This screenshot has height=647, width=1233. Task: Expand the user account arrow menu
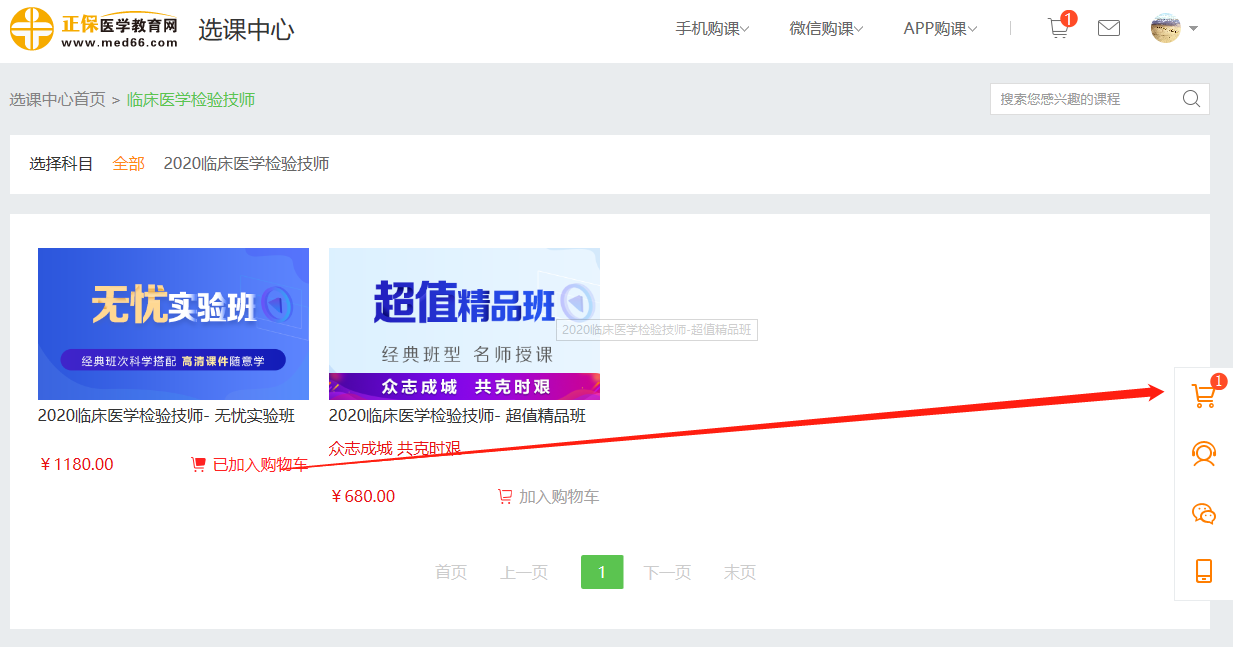click(x=1193, y=29)
